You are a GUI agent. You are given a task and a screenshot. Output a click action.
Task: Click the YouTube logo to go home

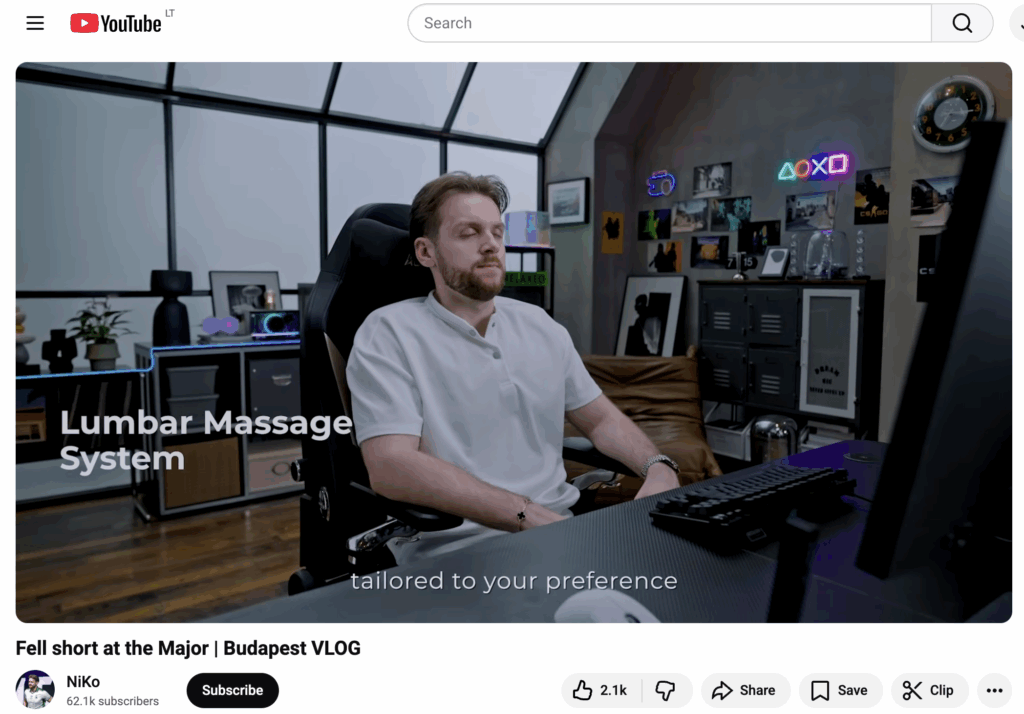coord(116,23)
